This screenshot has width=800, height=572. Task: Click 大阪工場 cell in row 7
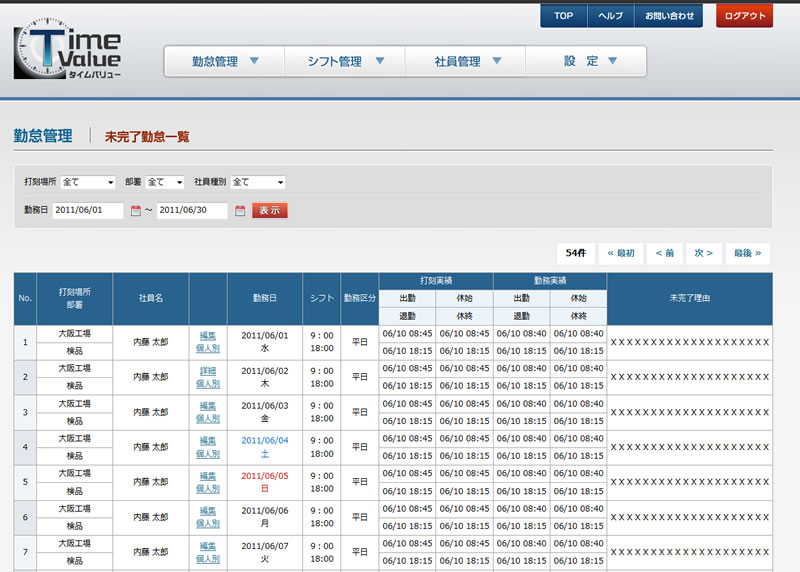(74, 543)
